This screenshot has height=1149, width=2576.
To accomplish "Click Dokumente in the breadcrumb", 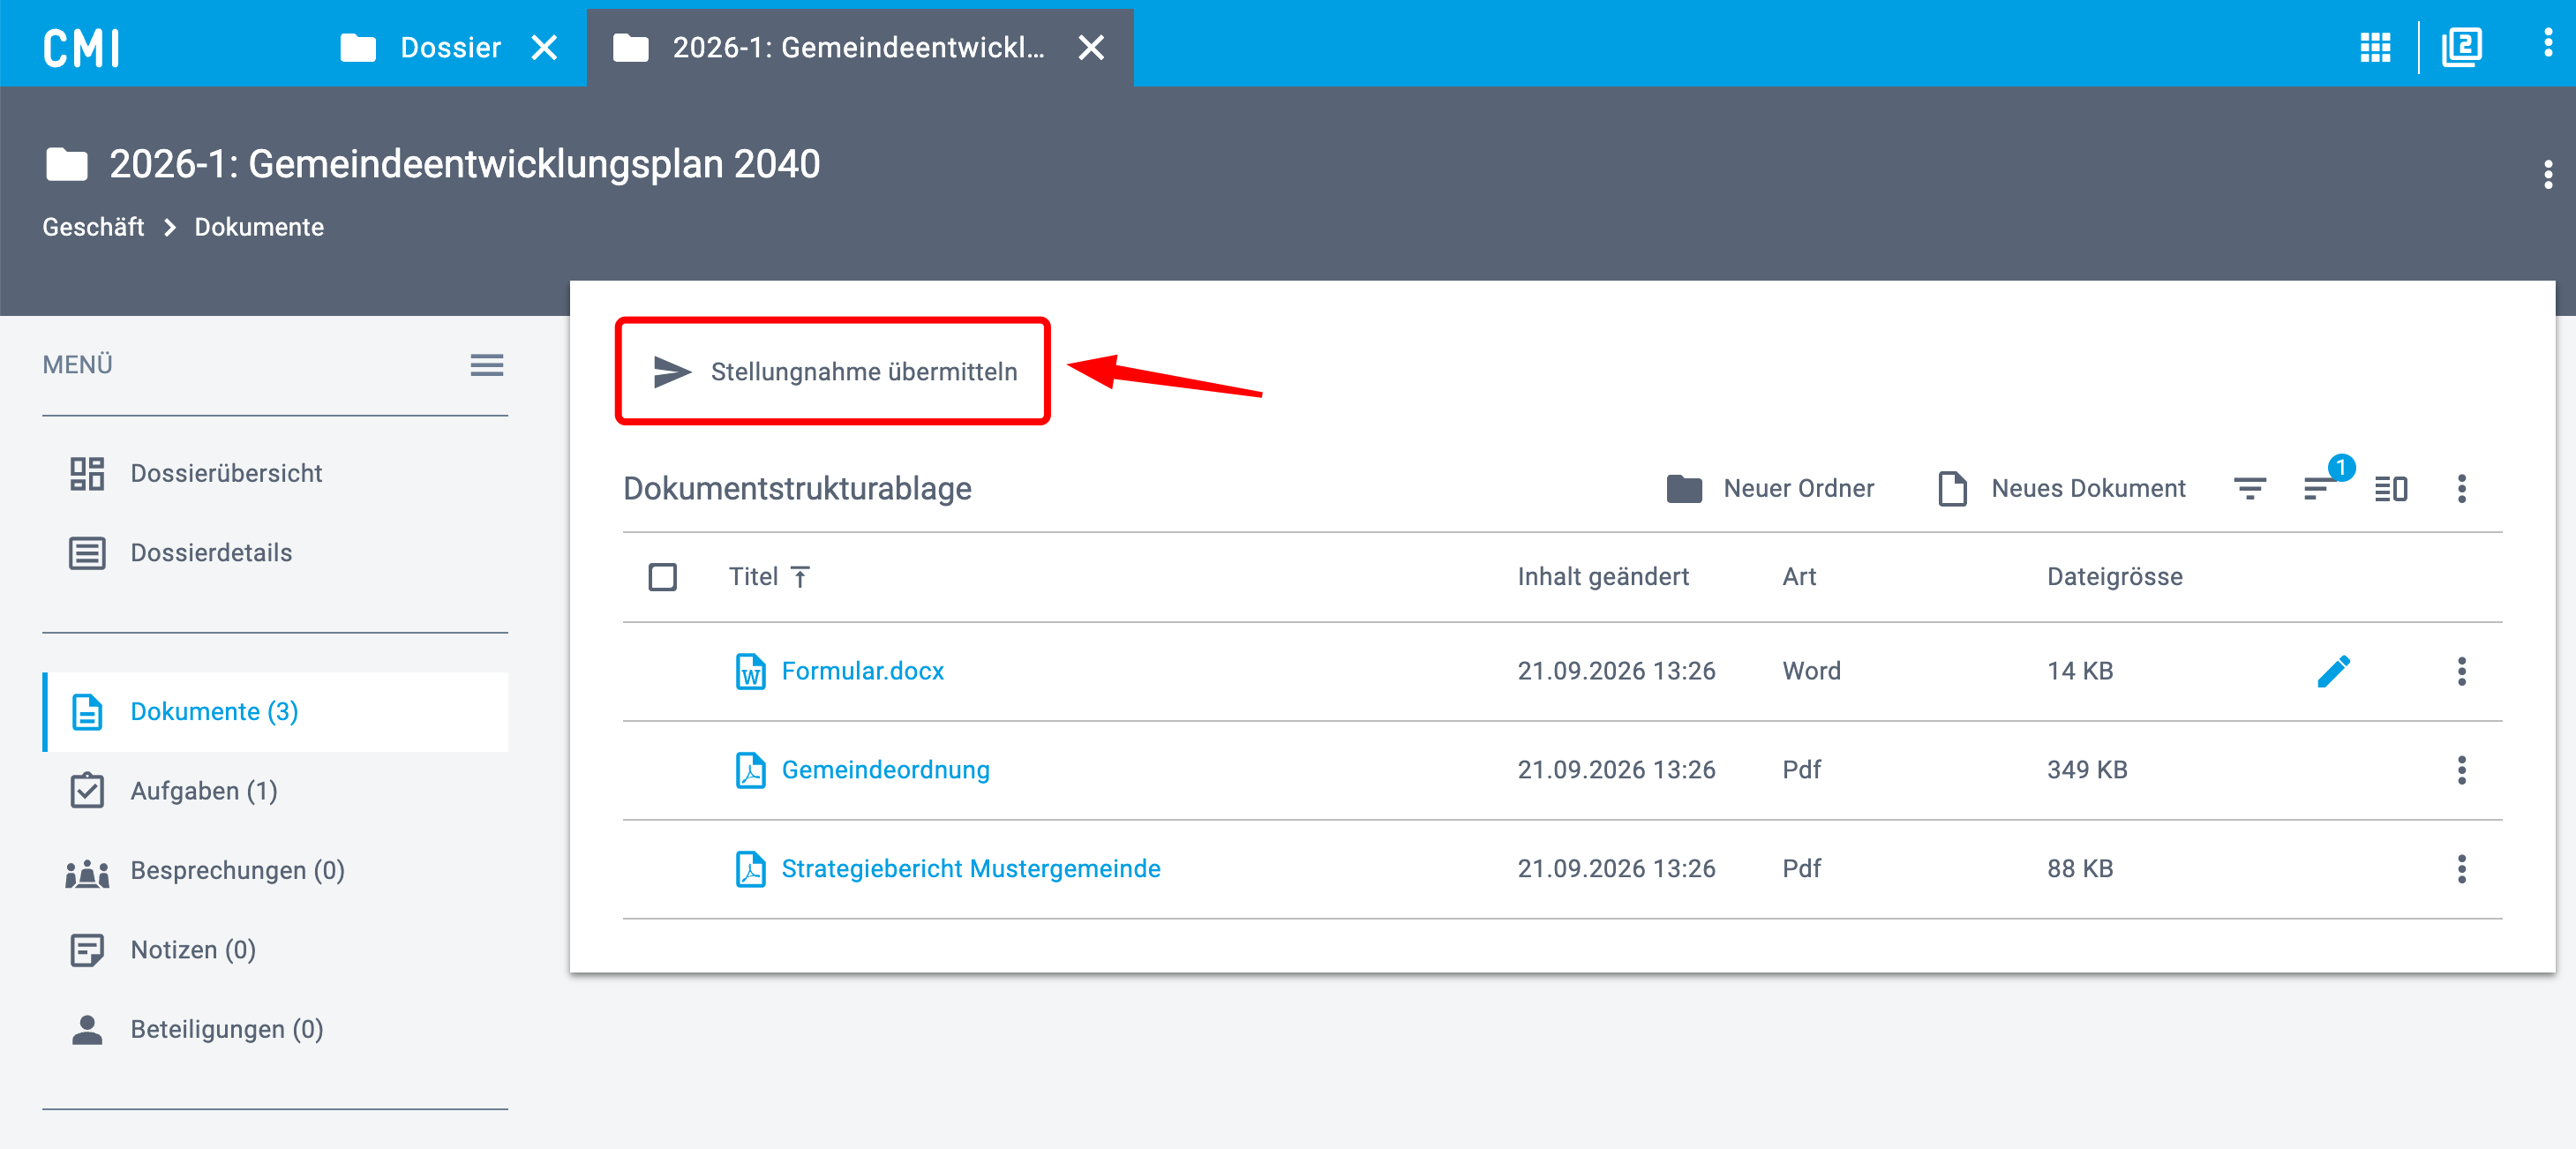I will [259, 227].
